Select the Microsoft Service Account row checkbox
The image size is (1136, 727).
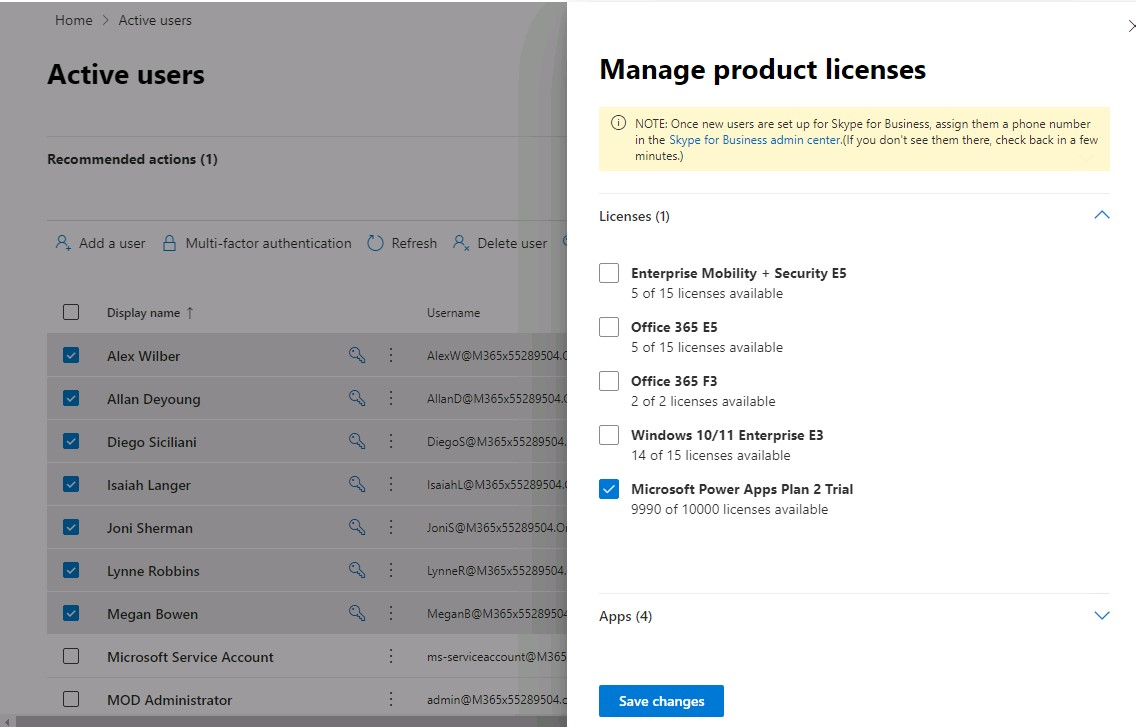coord(71,657)
